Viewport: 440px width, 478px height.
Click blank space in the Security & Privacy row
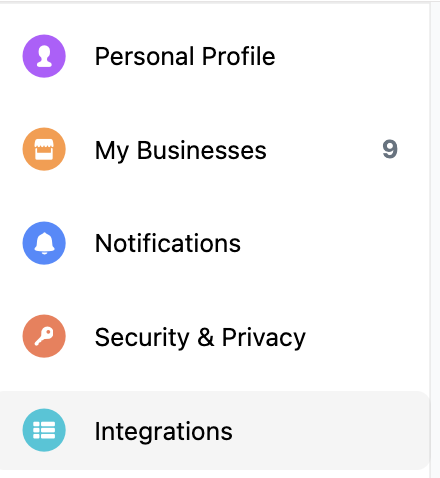(367, 336)
